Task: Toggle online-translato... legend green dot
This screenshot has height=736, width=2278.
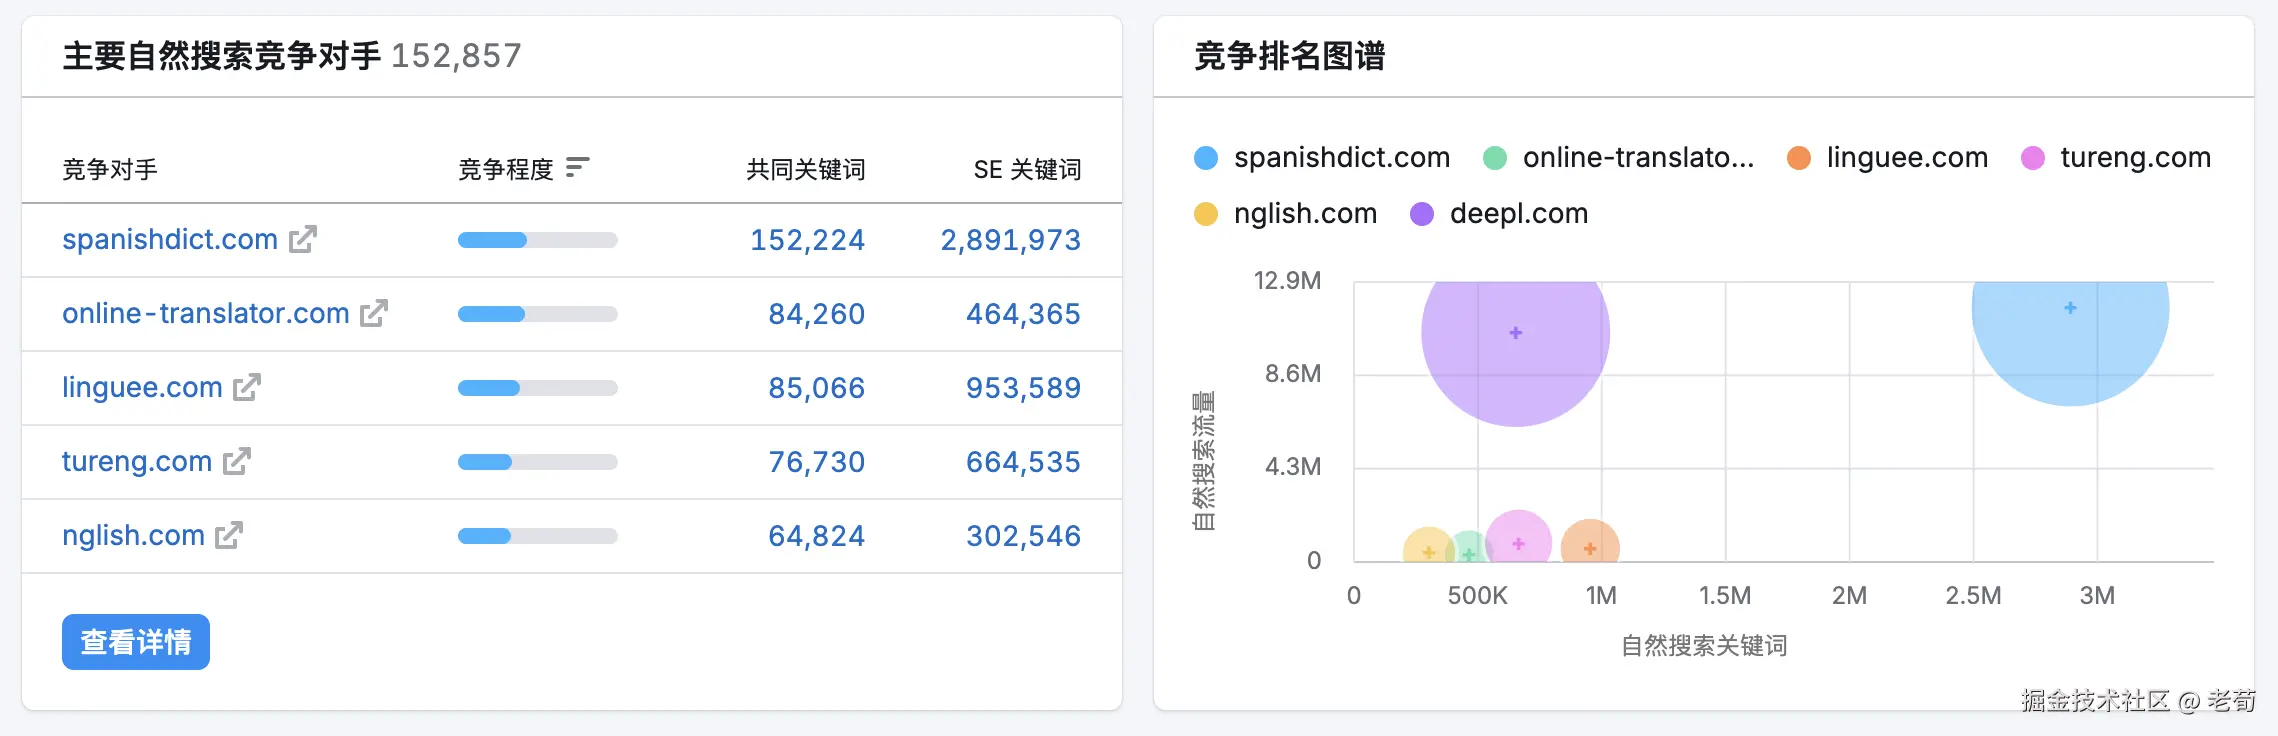Action: (1495, 158)
